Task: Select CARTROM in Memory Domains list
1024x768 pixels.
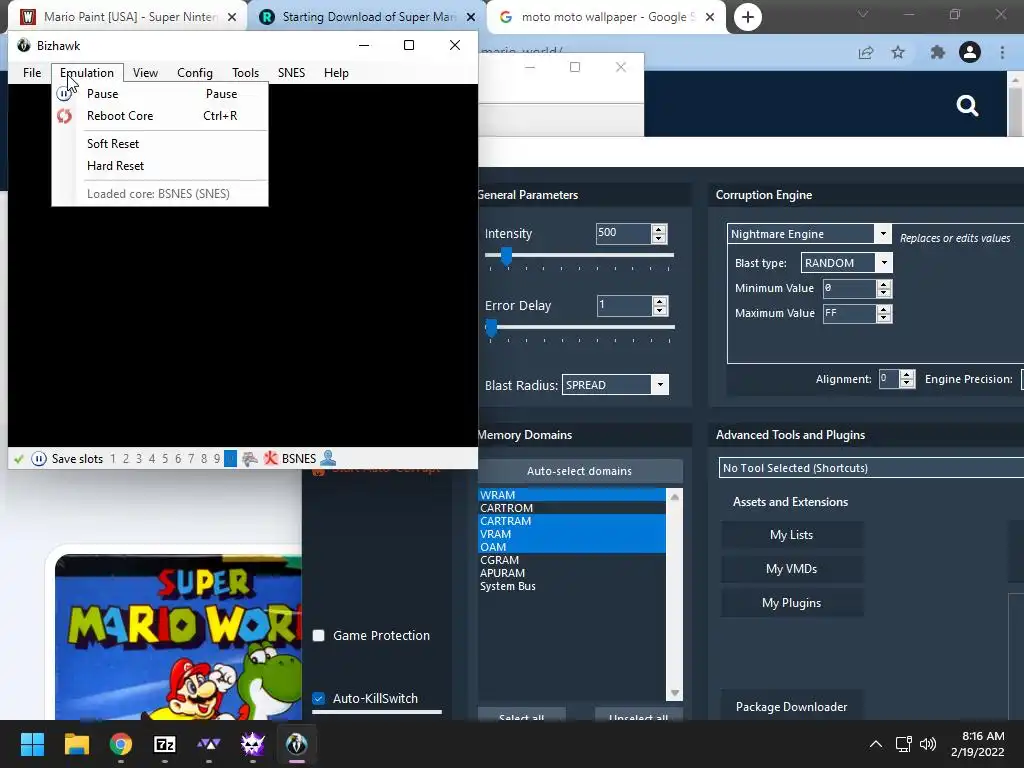Action: (571, 508)
